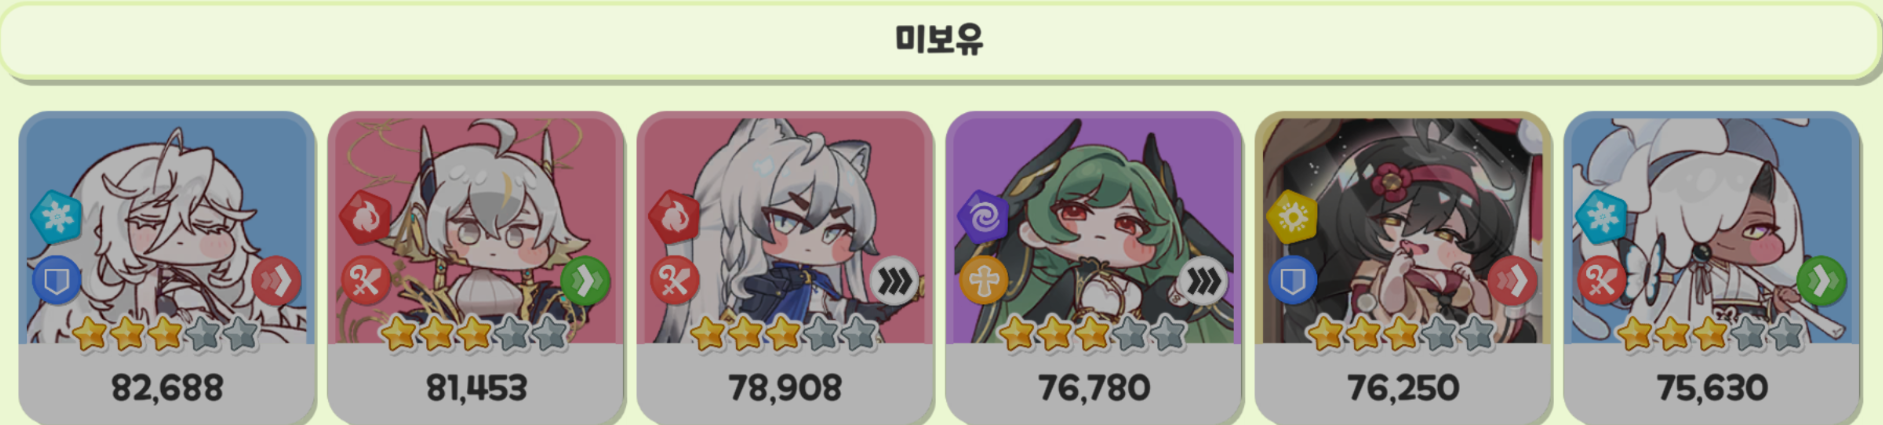Click the triple arrow icon on 78,908 card
The height and width of the screenshot is (425, 1883).
[x=894, y=282]
